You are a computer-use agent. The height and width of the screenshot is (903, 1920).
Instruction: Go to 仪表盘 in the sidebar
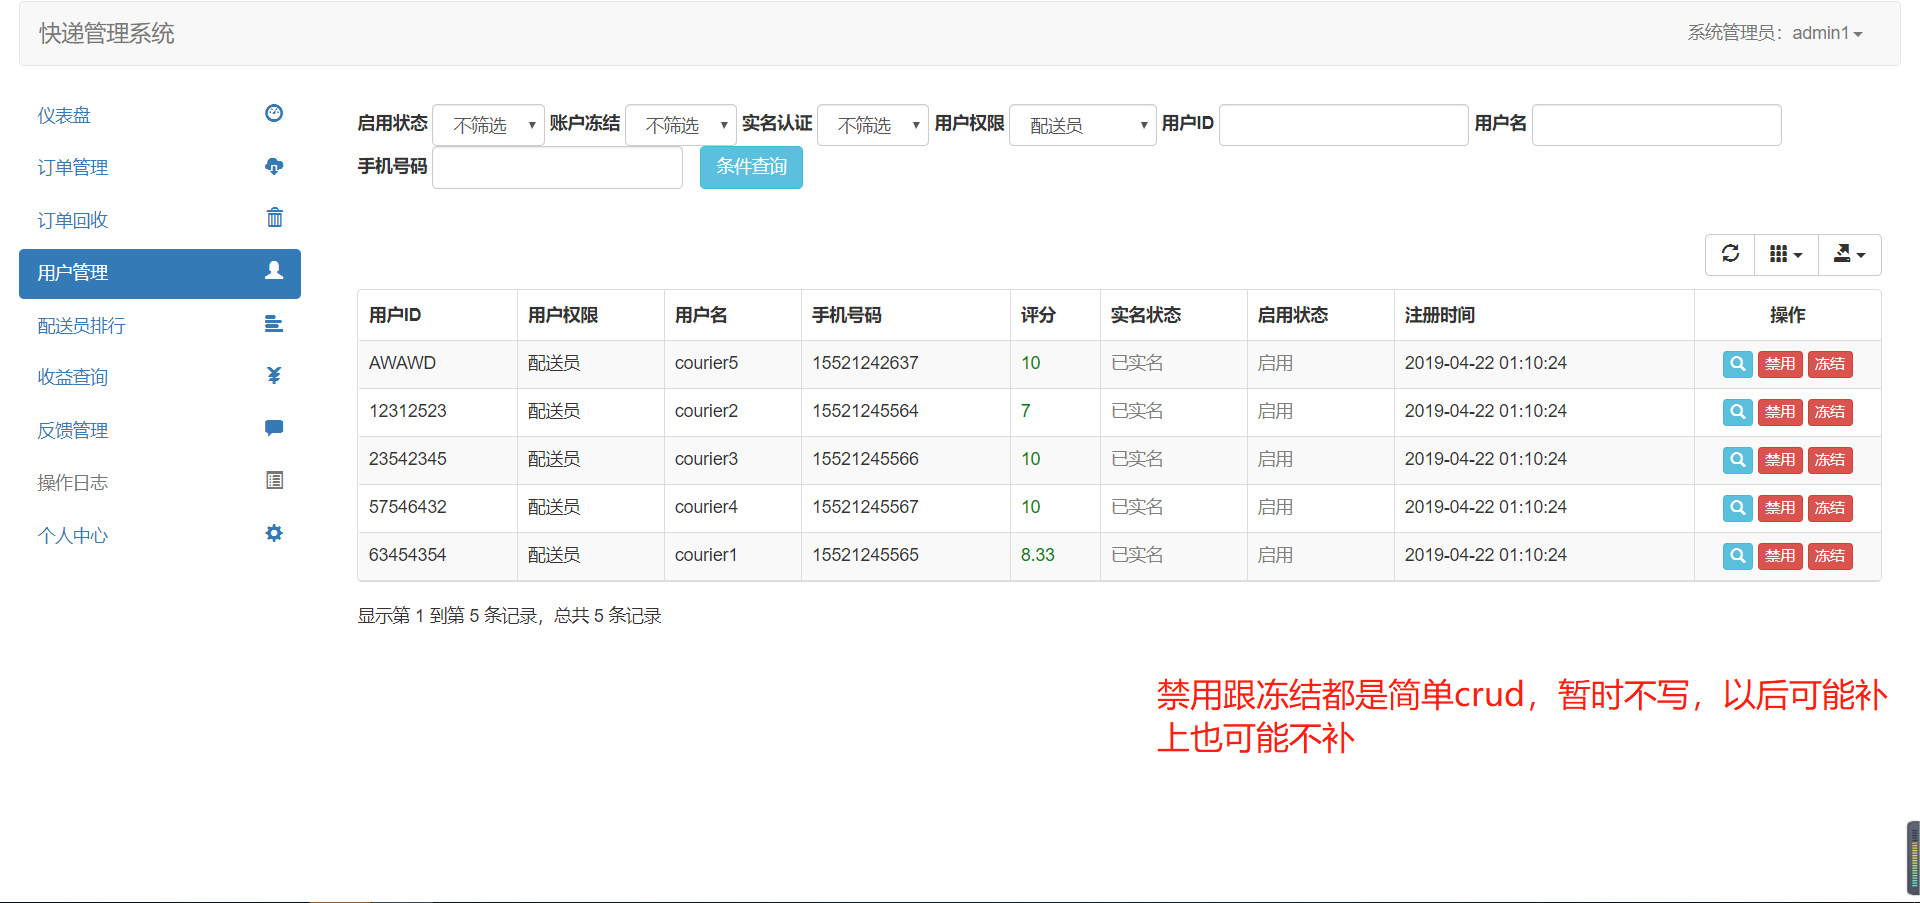point(160,115)
